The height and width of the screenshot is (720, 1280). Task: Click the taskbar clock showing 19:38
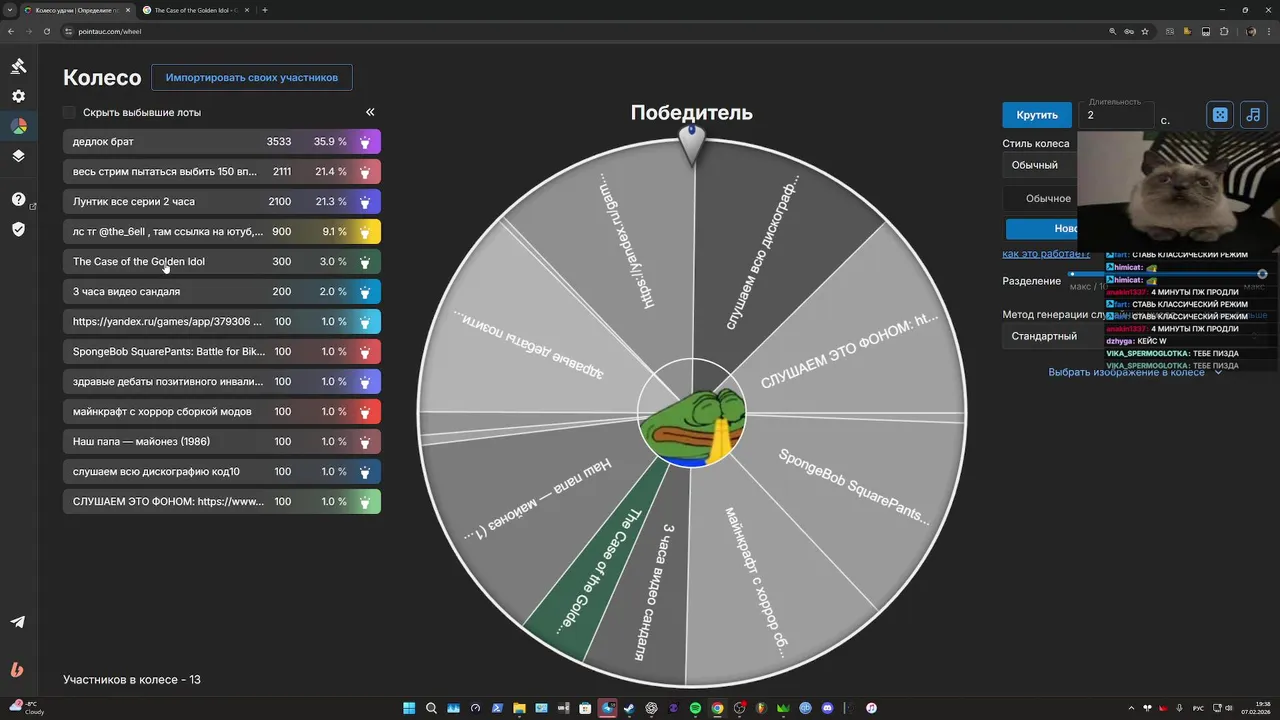click(x=1255, y=708)
